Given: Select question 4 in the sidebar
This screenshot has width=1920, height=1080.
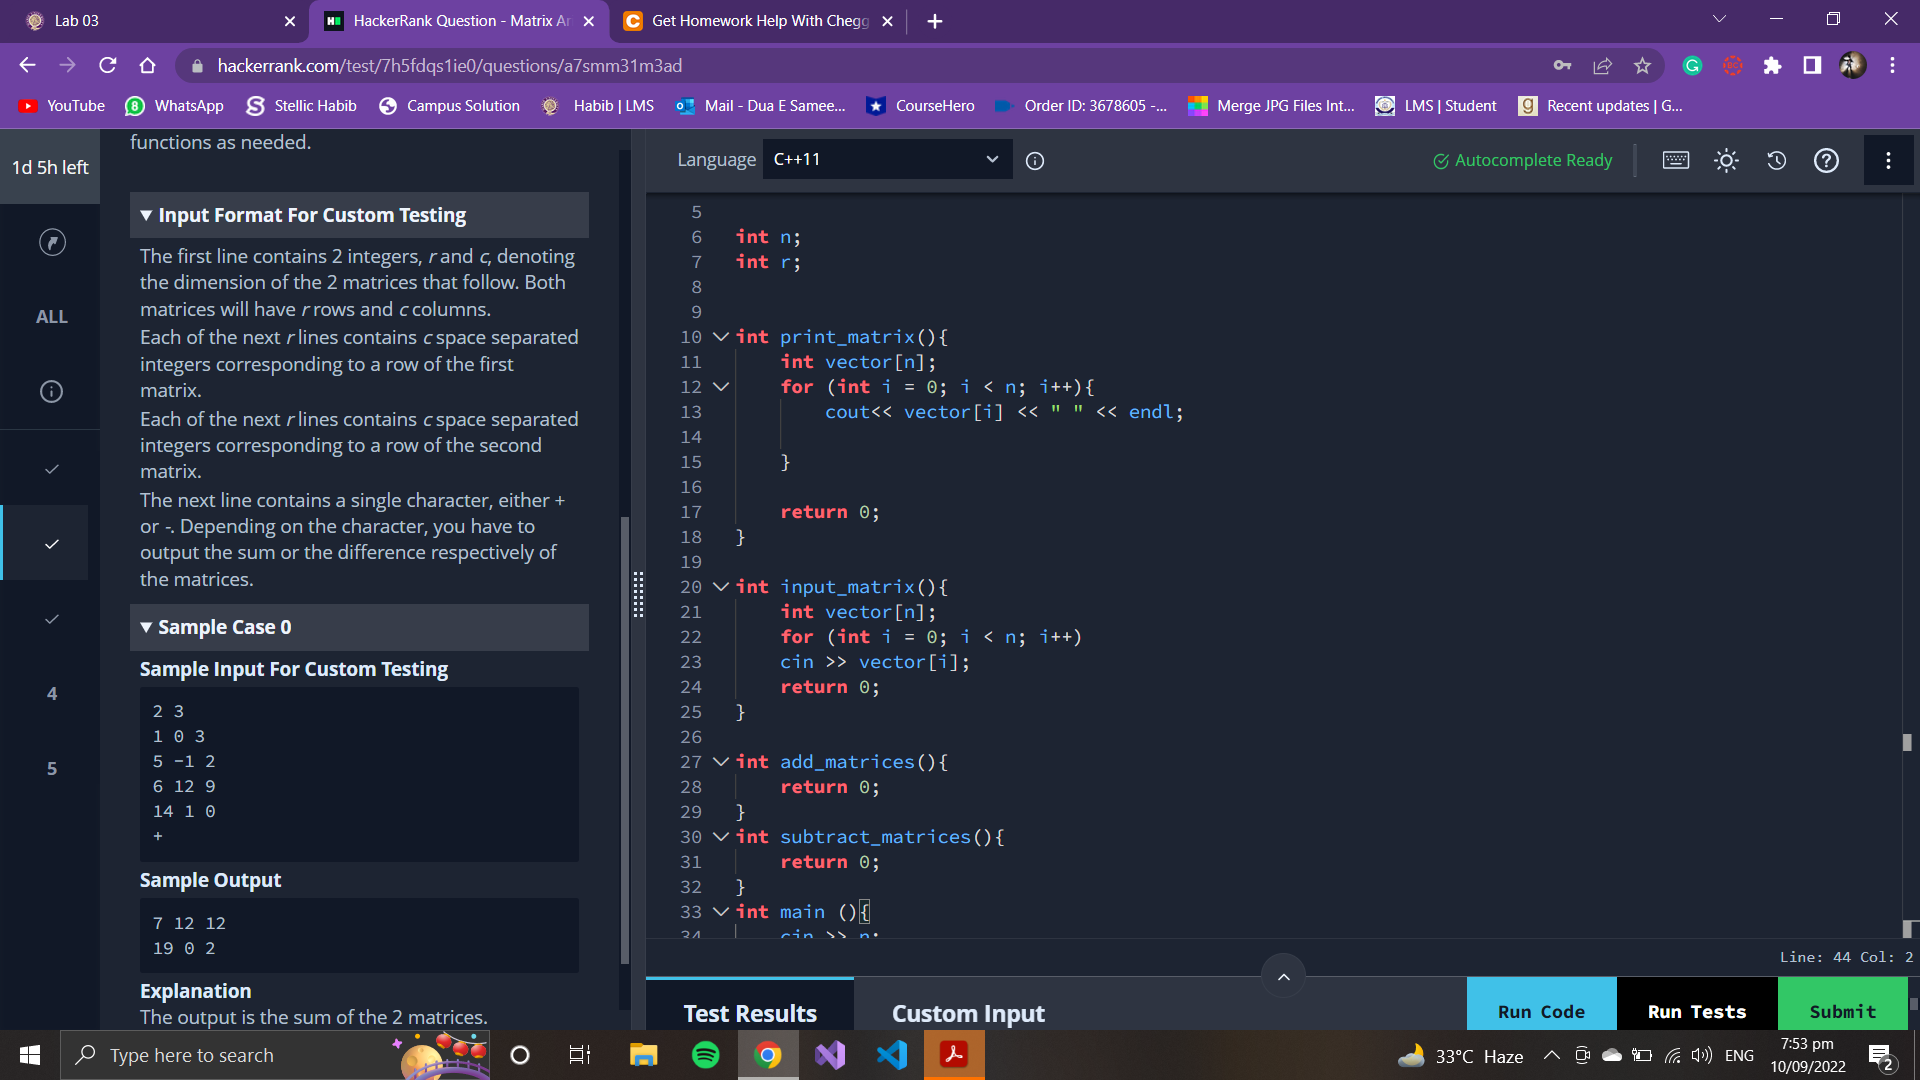Looking at the screenshot, I should pyautogui.click(x=52, y=693).
